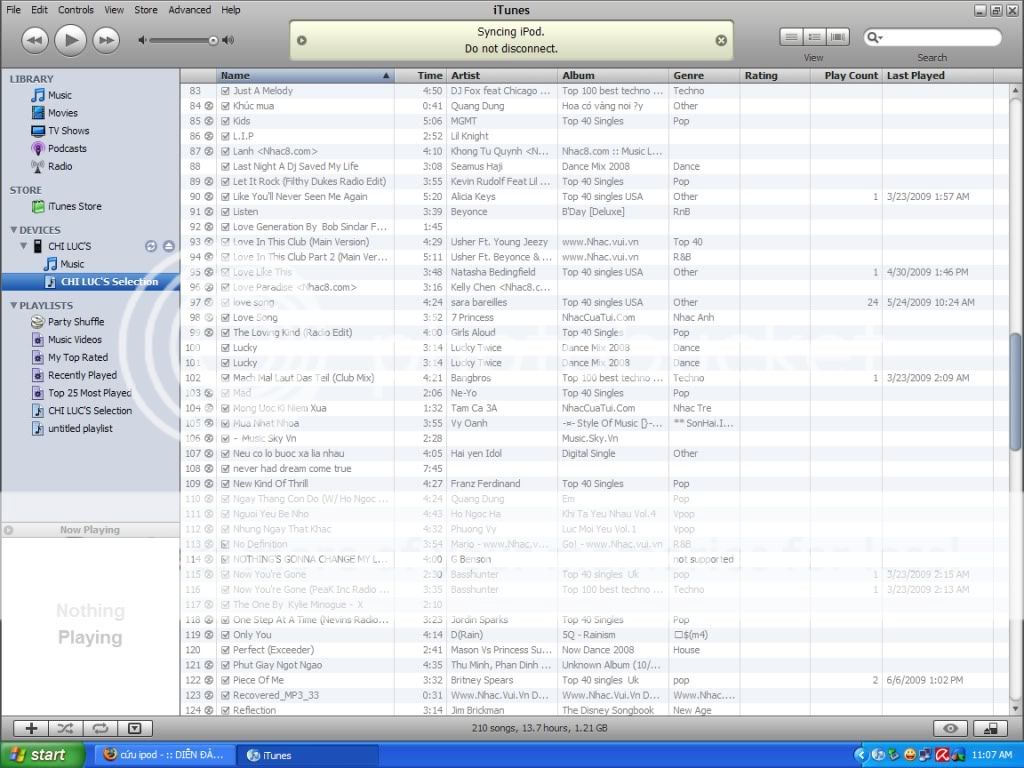Screen dimensions: 1024x768
Task: Open the Controls menu
Action: 76,10
